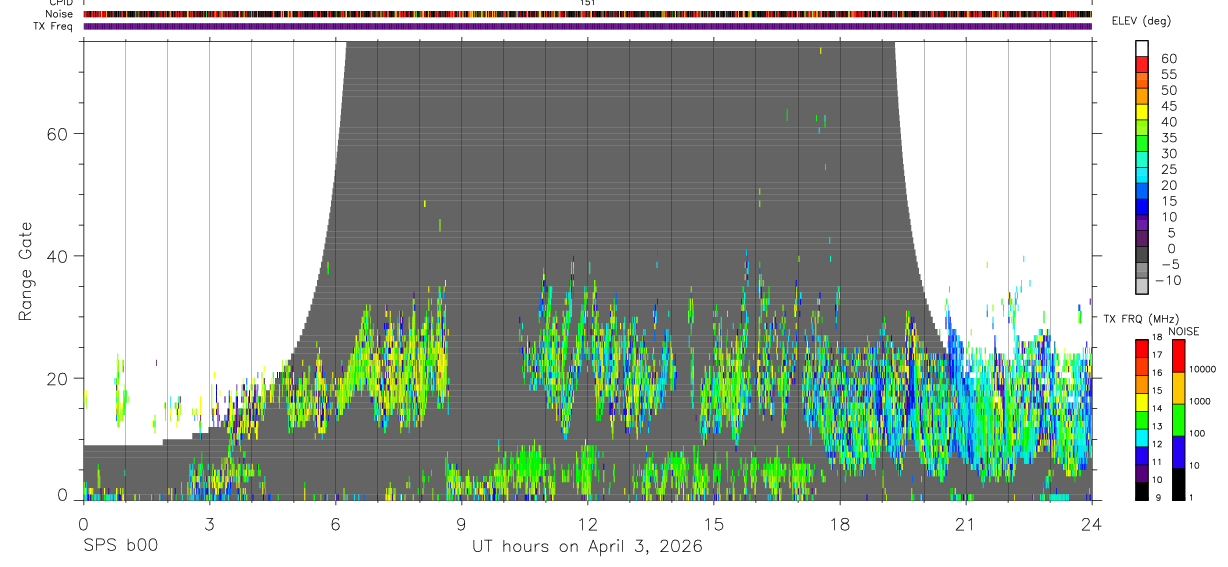Click 'UT hours on April 3, 2026' axis title
This screenshot has width=1228, height=567.
click(588, 548)
